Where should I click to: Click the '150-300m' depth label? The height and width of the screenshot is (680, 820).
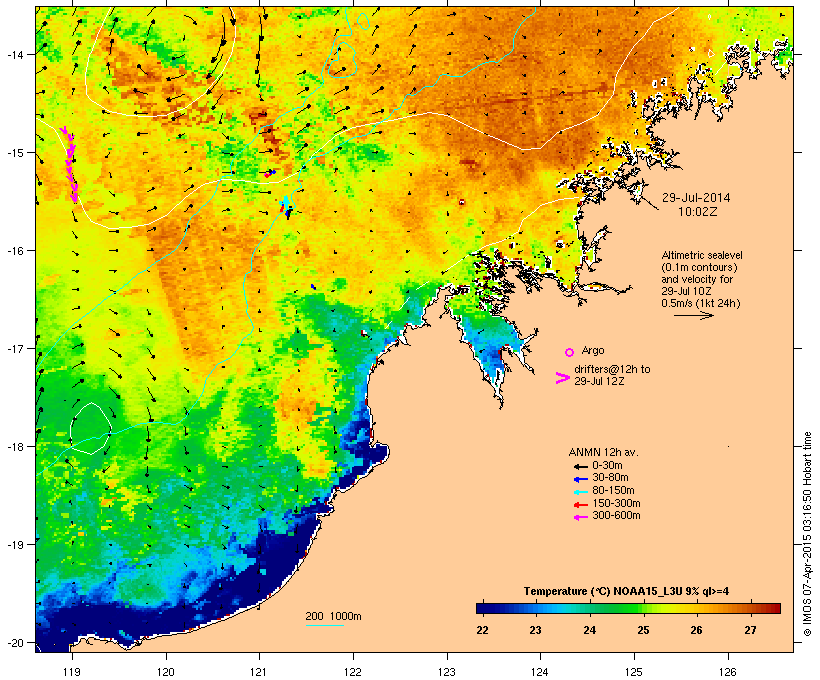(616, 504)
